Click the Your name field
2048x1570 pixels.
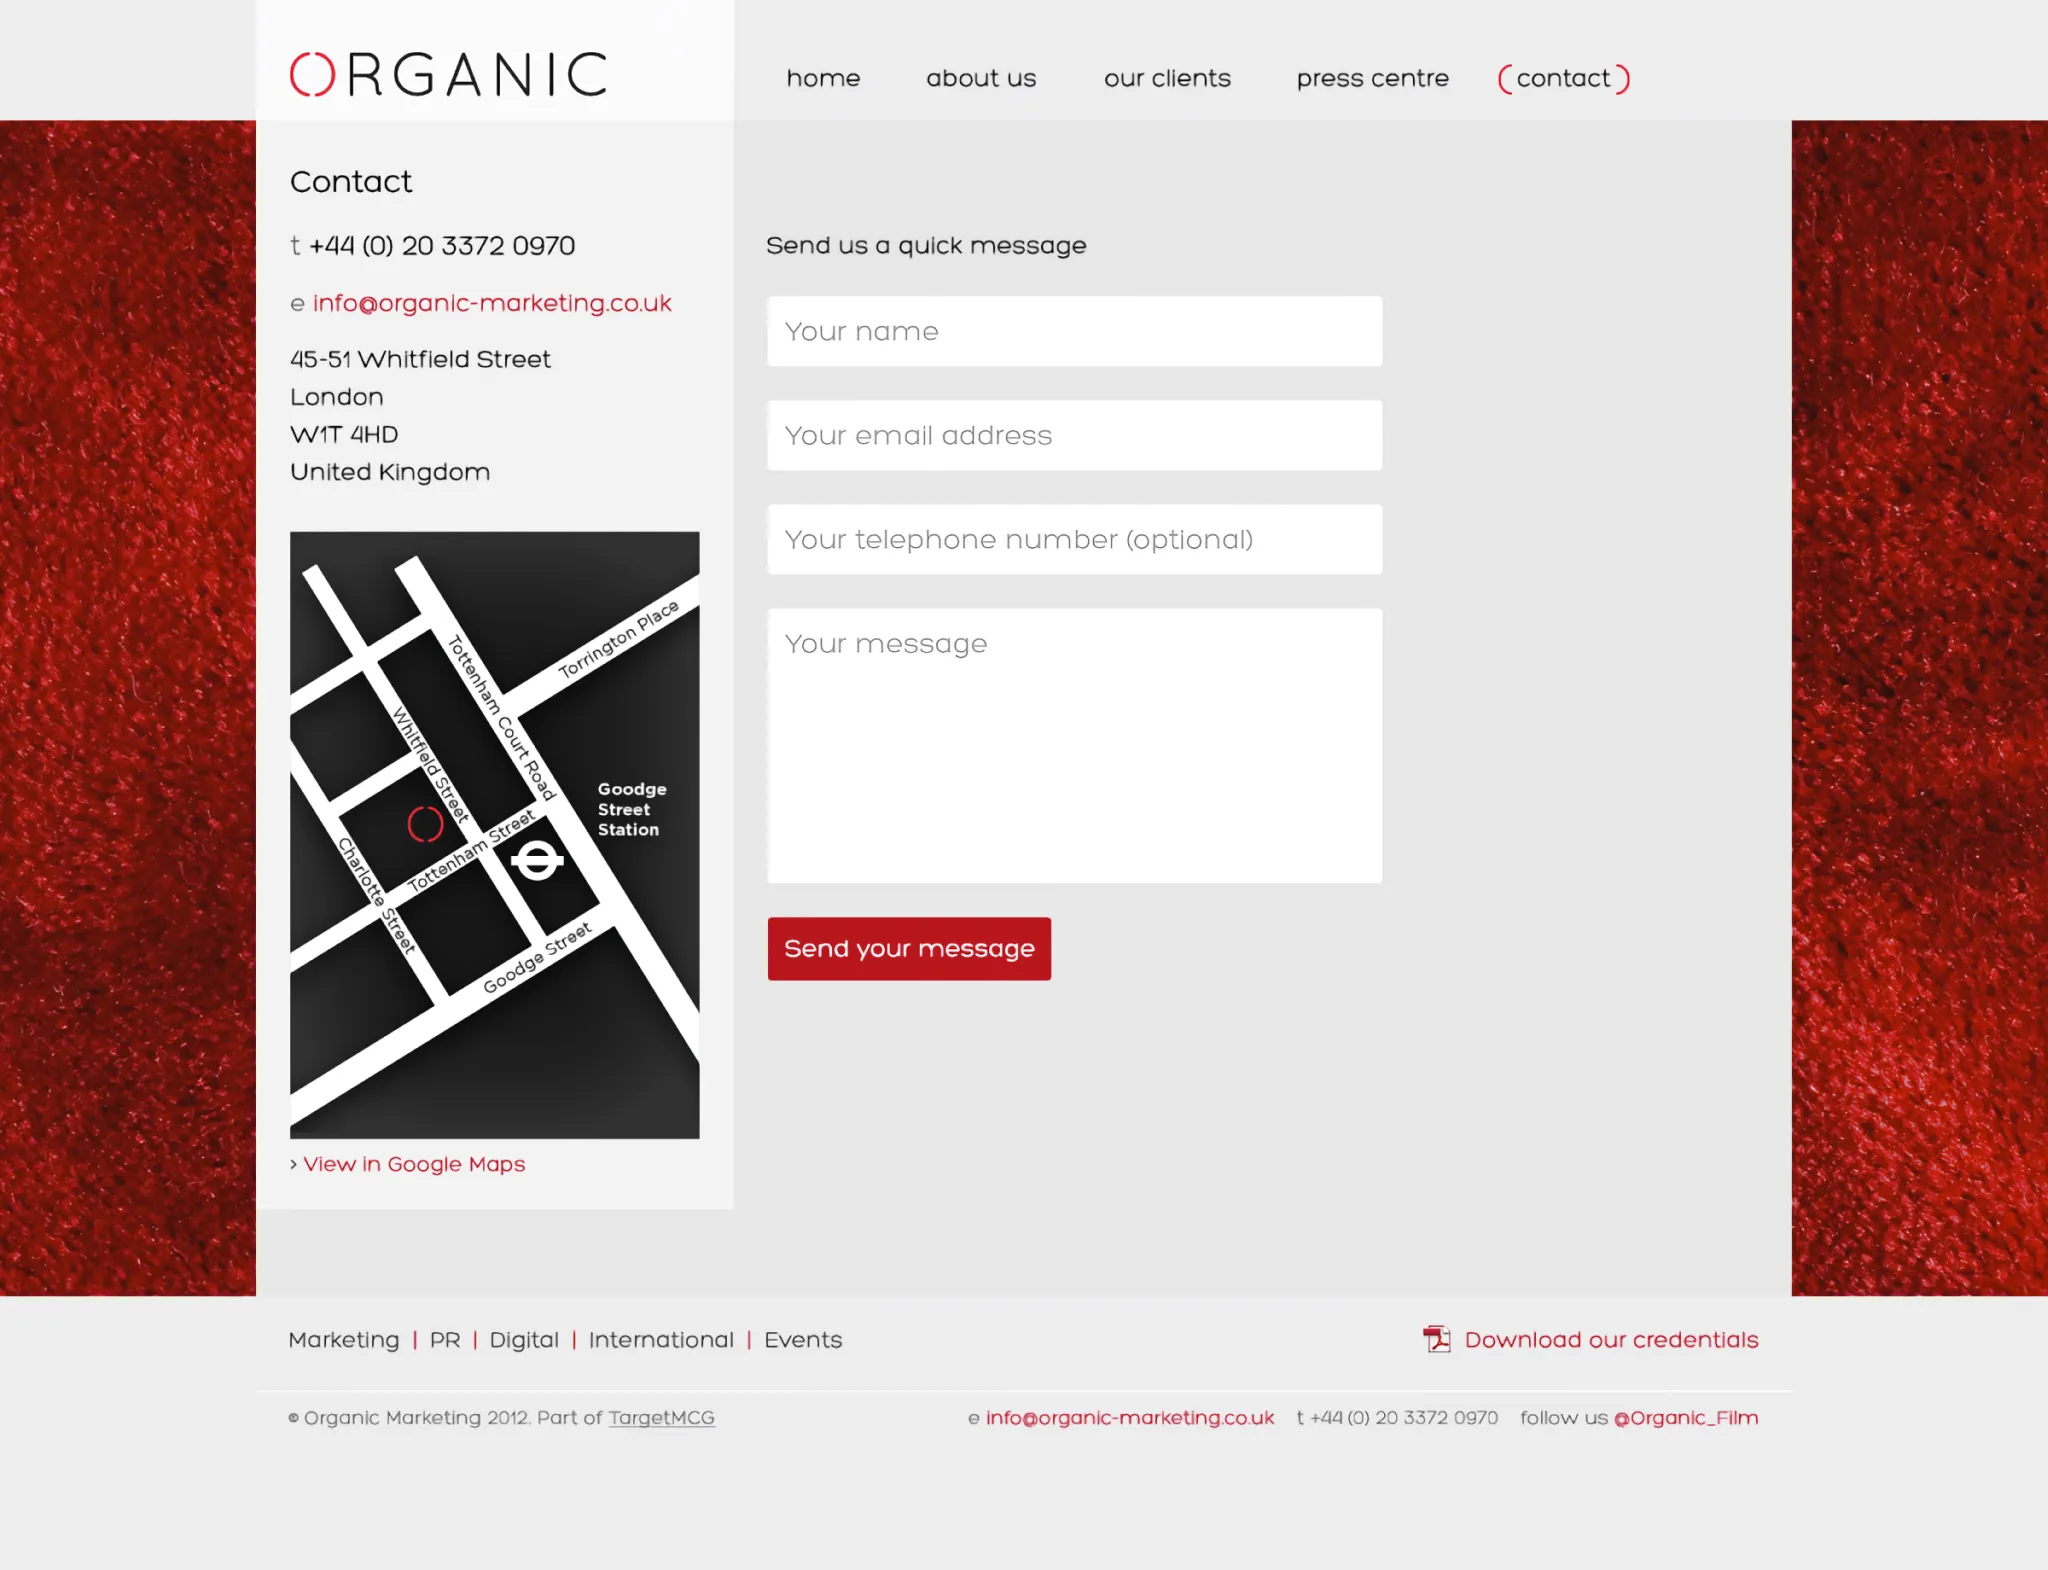tap(1074, 331)
